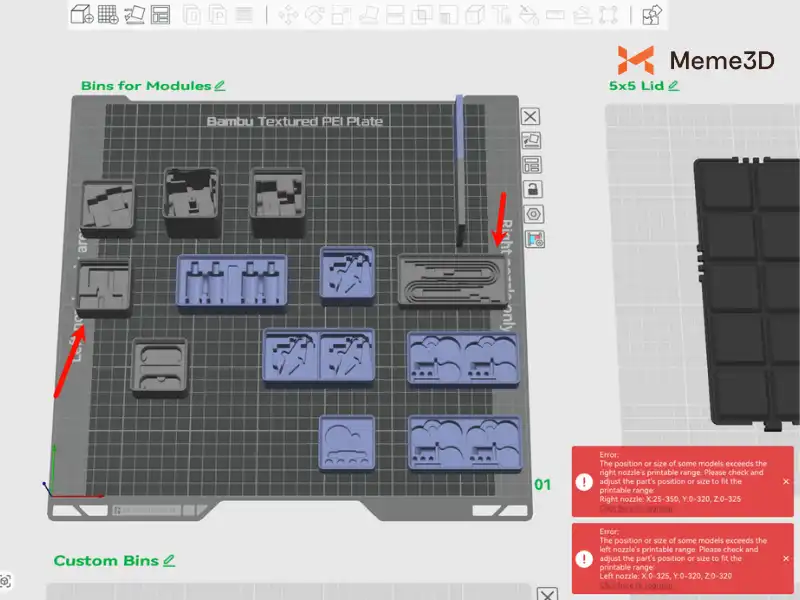Click the Add plate grid icon
Image resolution: width=800 pixels, height=600 pixels.
108,15
